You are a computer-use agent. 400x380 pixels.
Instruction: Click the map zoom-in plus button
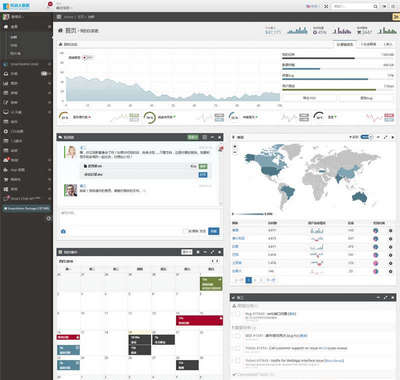click(235, 147)
